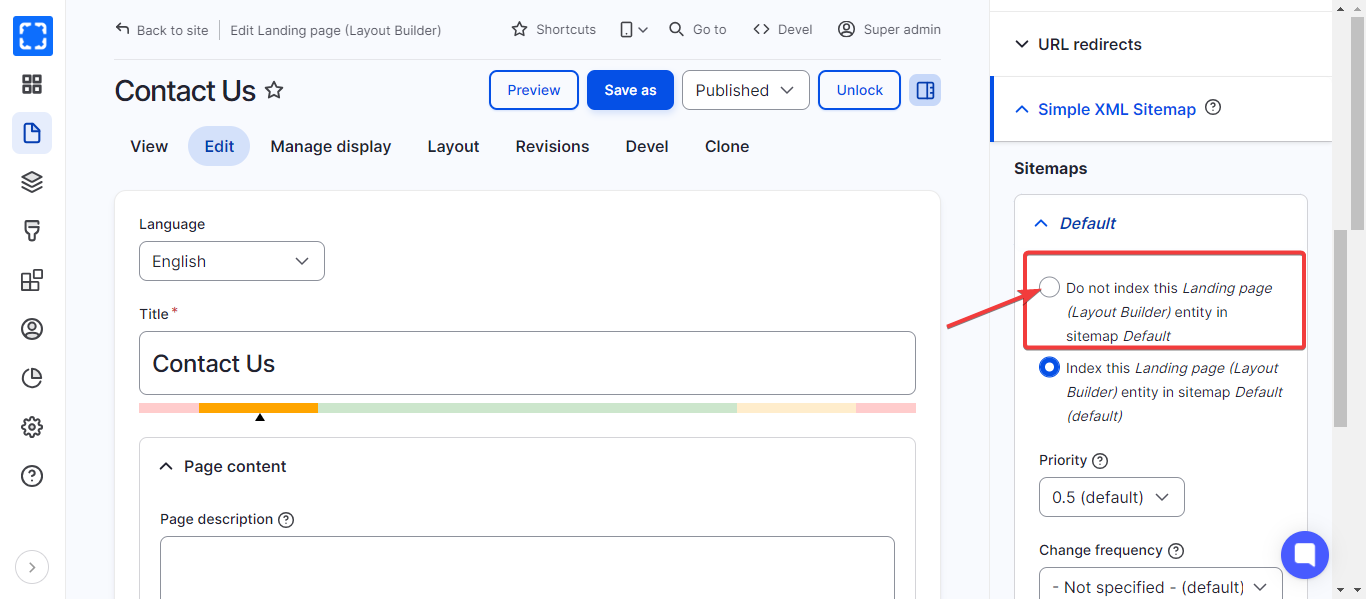Screen dimensions: 1366x599
Task: Open the Devel code menu
Action: click(x=783, y=29)
